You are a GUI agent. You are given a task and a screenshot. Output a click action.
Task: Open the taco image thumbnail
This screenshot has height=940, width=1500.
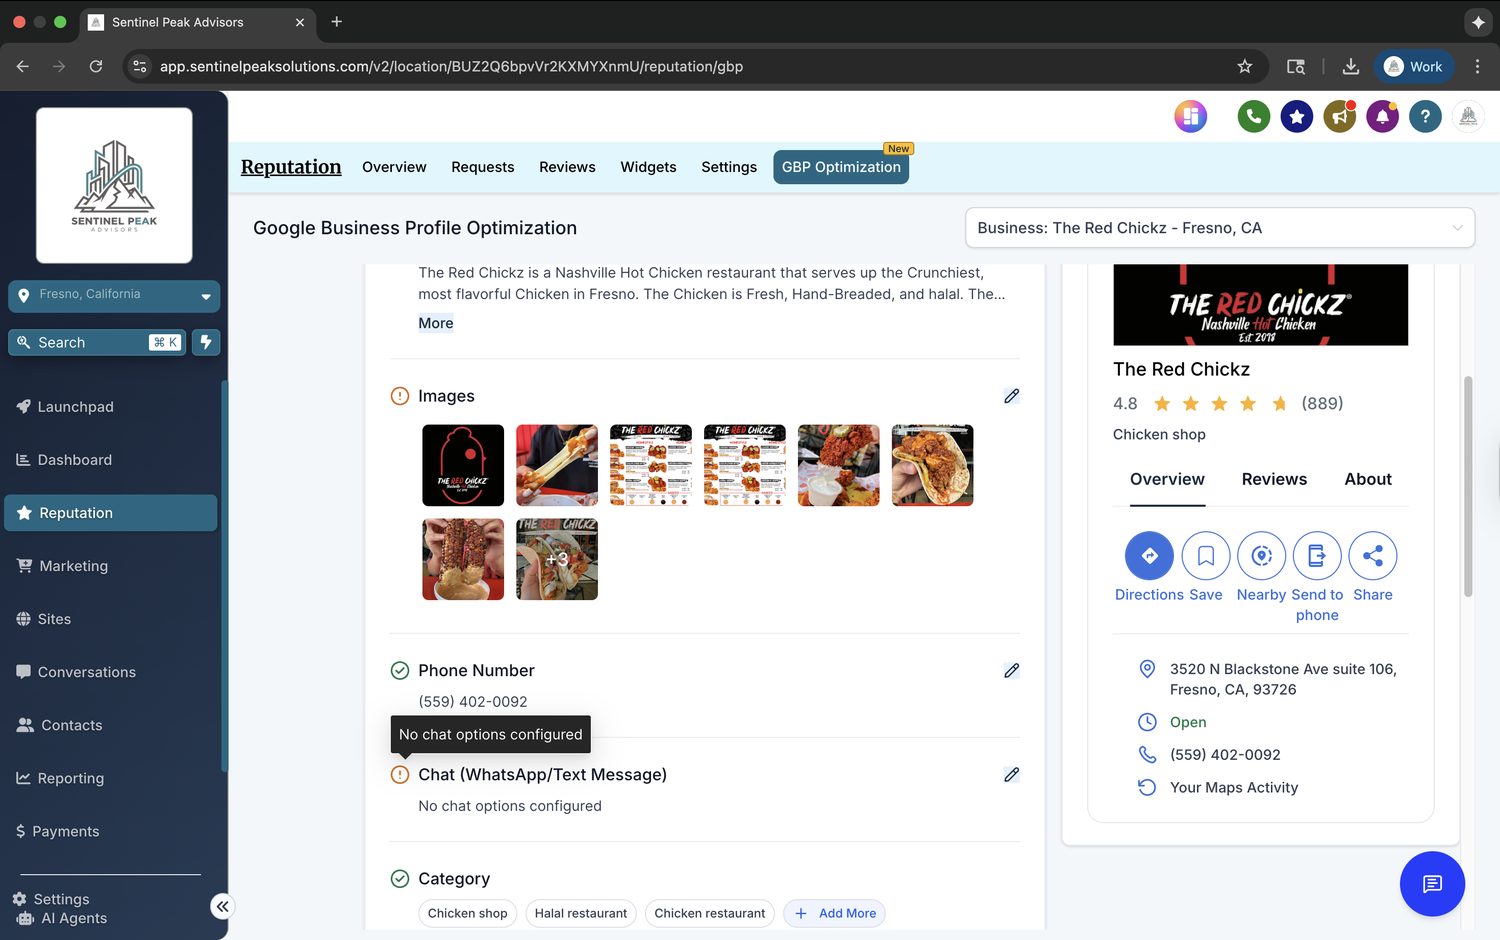pyautogui.click(x=932, y=465)
